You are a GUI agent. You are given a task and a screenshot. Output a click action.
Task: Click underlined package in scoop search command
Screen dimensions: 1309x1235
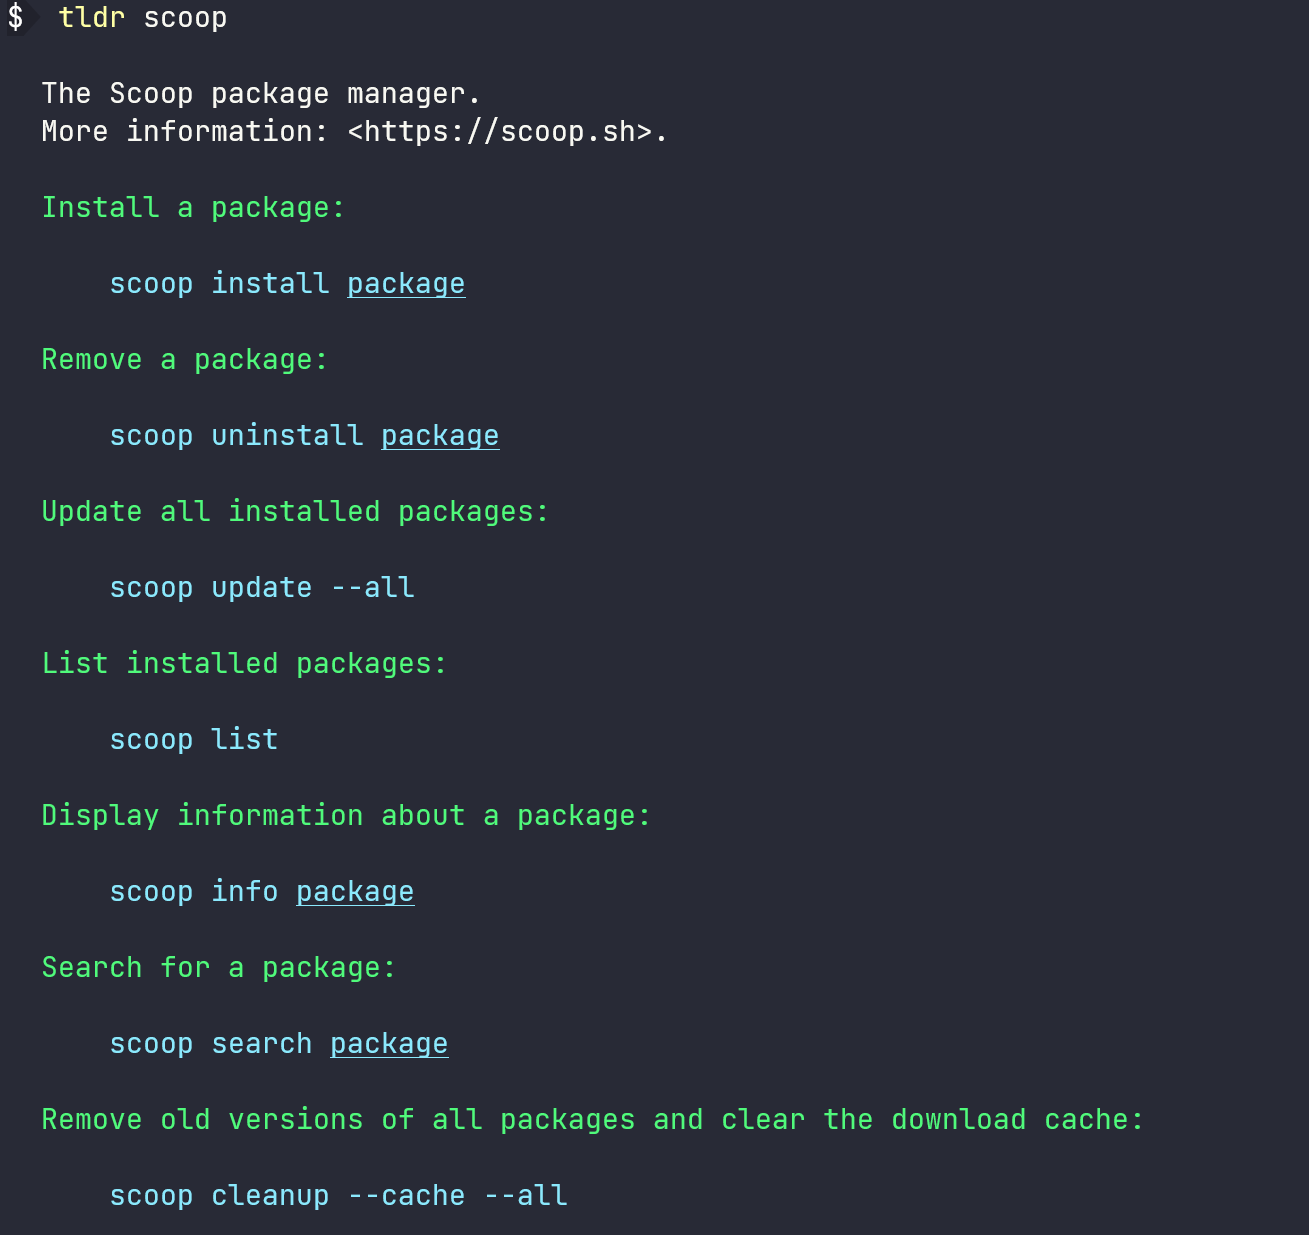[x=389, y=1043]
